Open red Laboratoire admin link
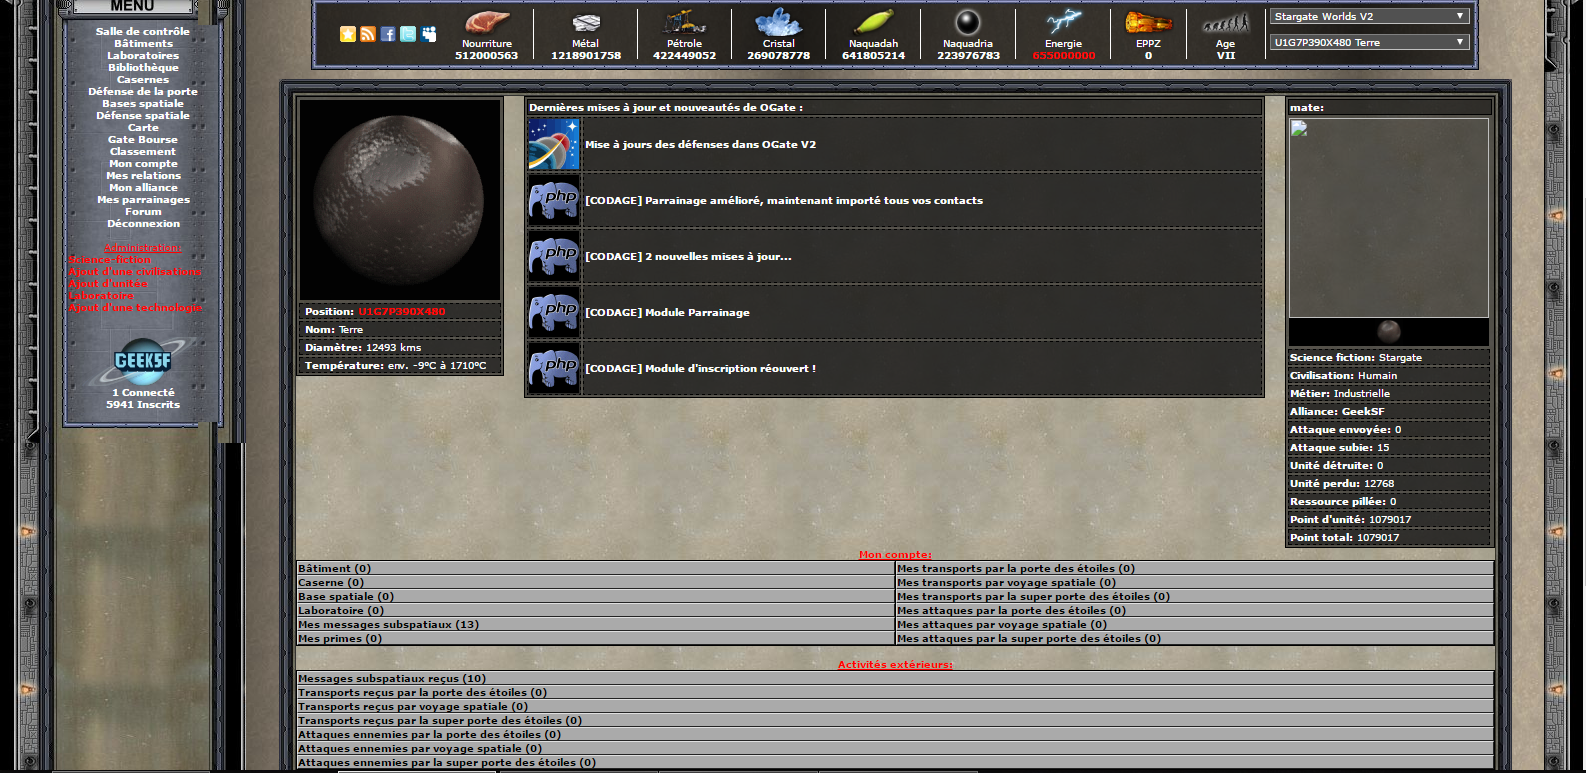The width and height of the screenshot is (1586, 773). [101, 295]
